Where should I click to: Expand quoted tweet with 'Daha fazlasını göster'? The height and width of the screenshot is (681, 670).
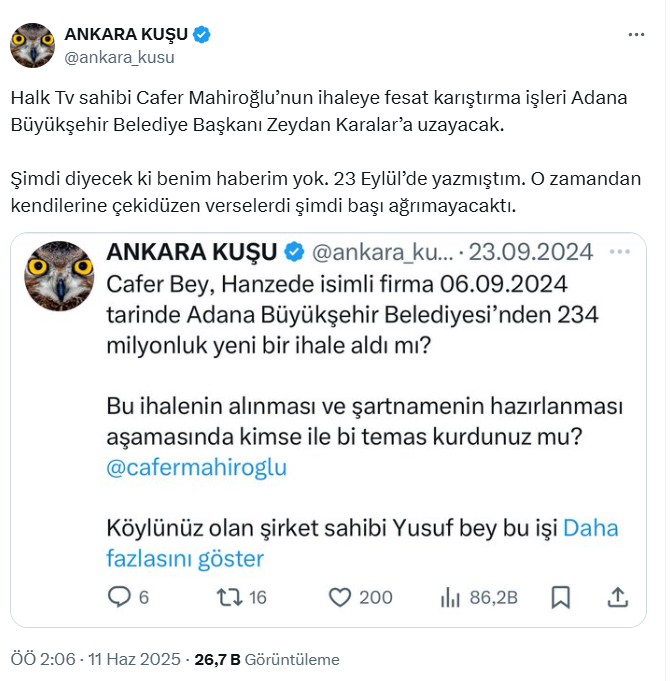click(x=362, y=543)
